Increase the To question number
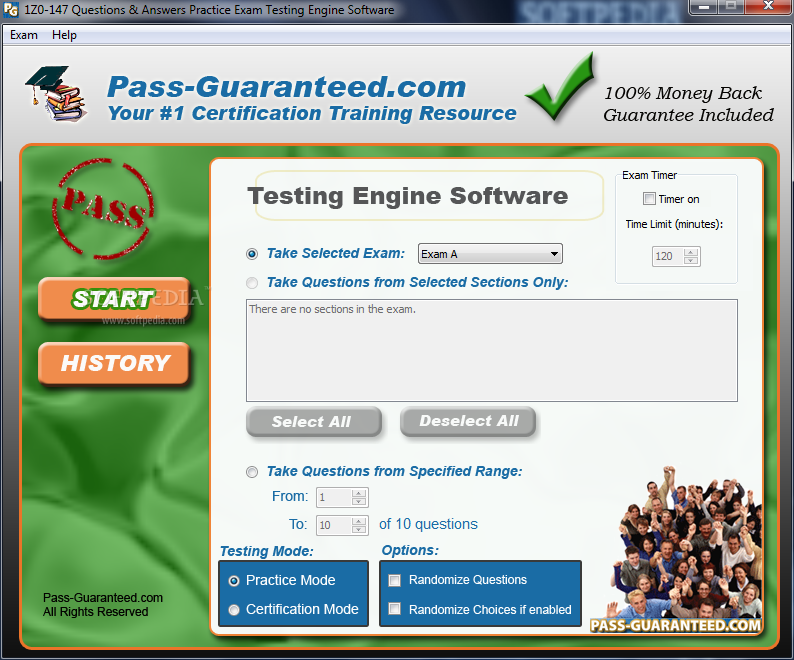794x660 pixels. coord(359,521)
